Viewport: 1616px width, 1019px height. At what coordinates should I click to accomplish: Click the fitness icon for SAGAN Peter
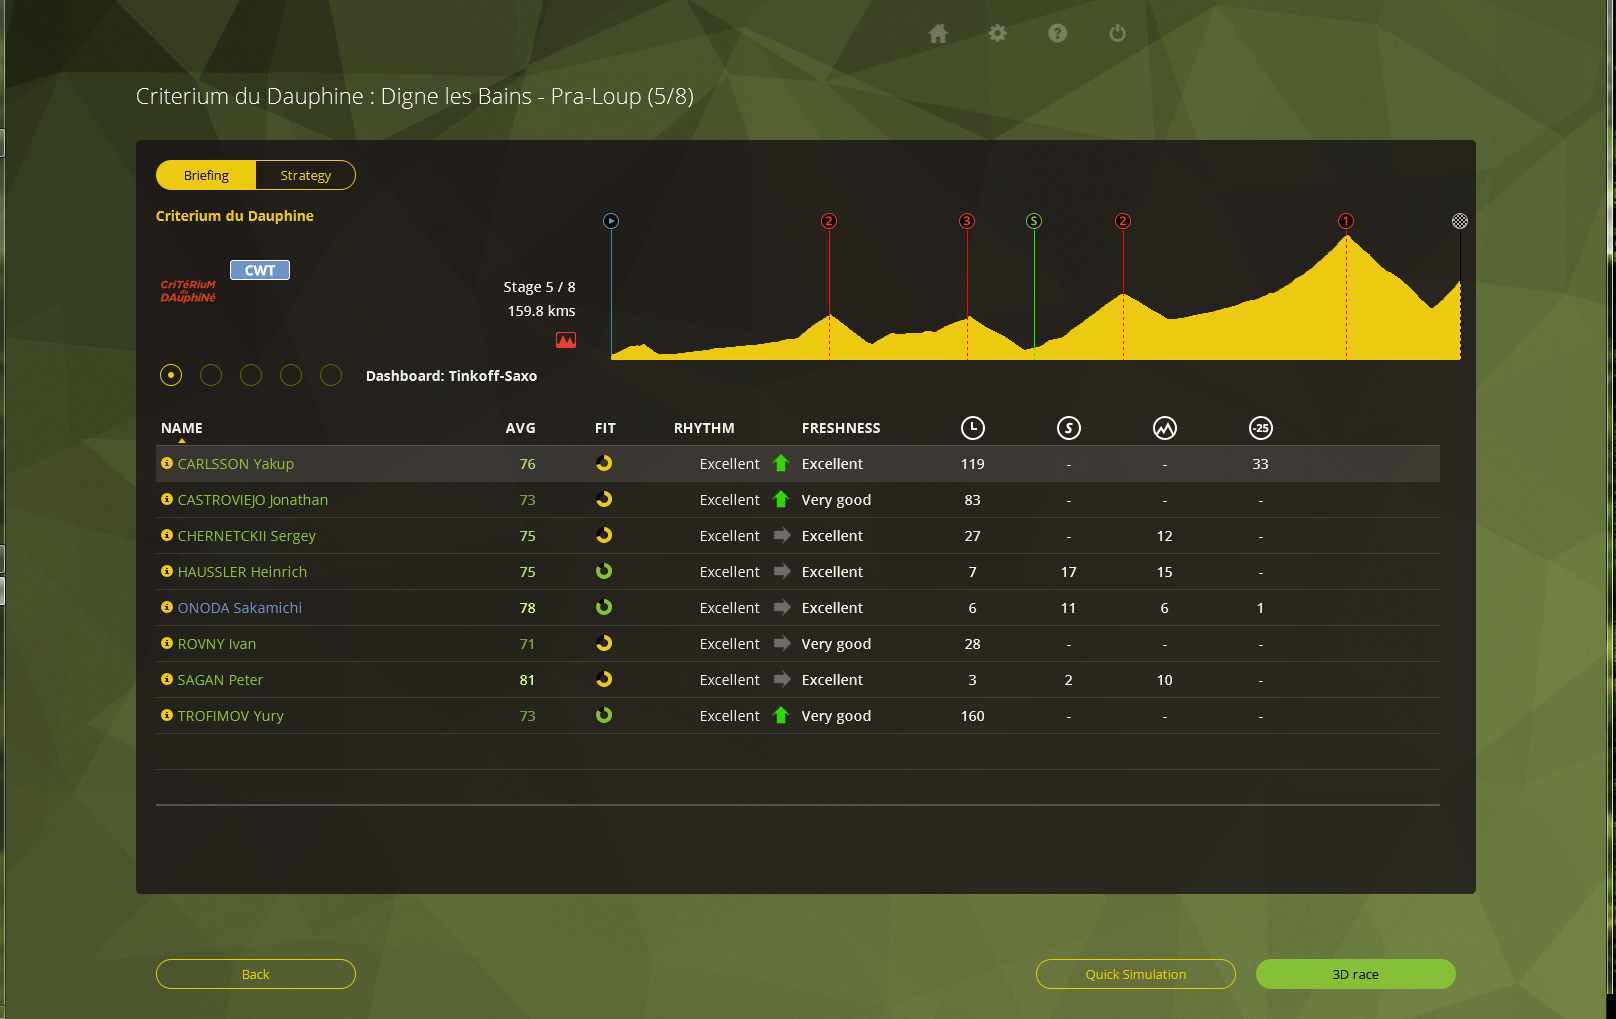pyautogui.click(x=604, y=679)
